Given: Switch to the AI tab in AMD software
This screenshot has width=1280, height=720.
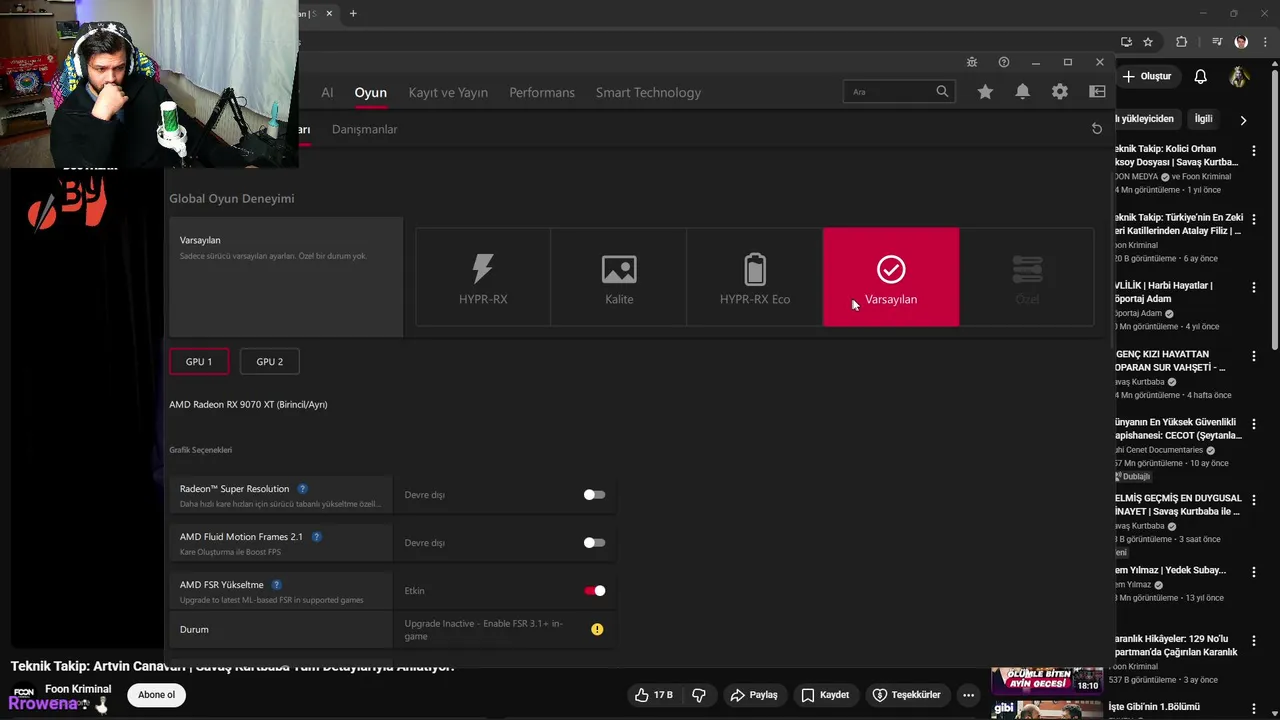Looking at the screenshot, I should click(327, 92).
